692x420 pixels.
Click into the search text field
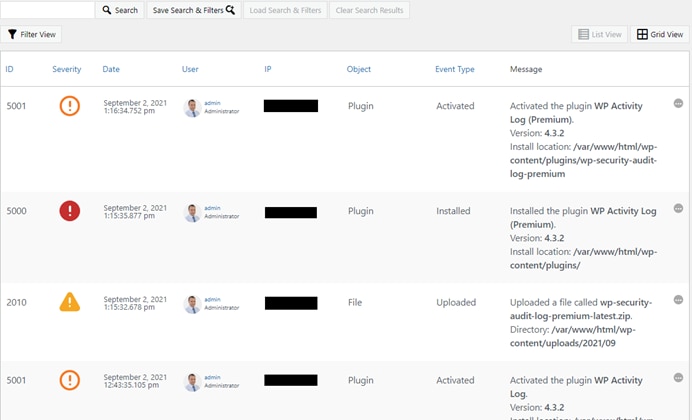[x=47, y=10]
